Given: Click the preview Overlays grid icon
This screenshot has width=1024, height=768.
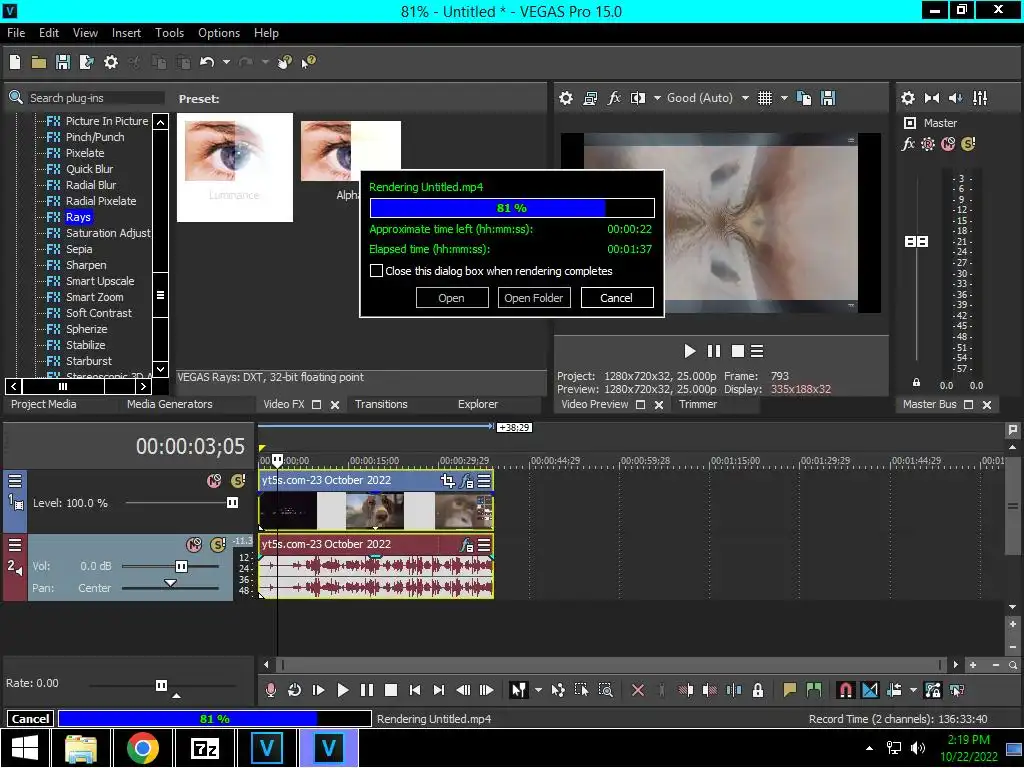Looking at the screenshot, I should (x=765, y=98).
